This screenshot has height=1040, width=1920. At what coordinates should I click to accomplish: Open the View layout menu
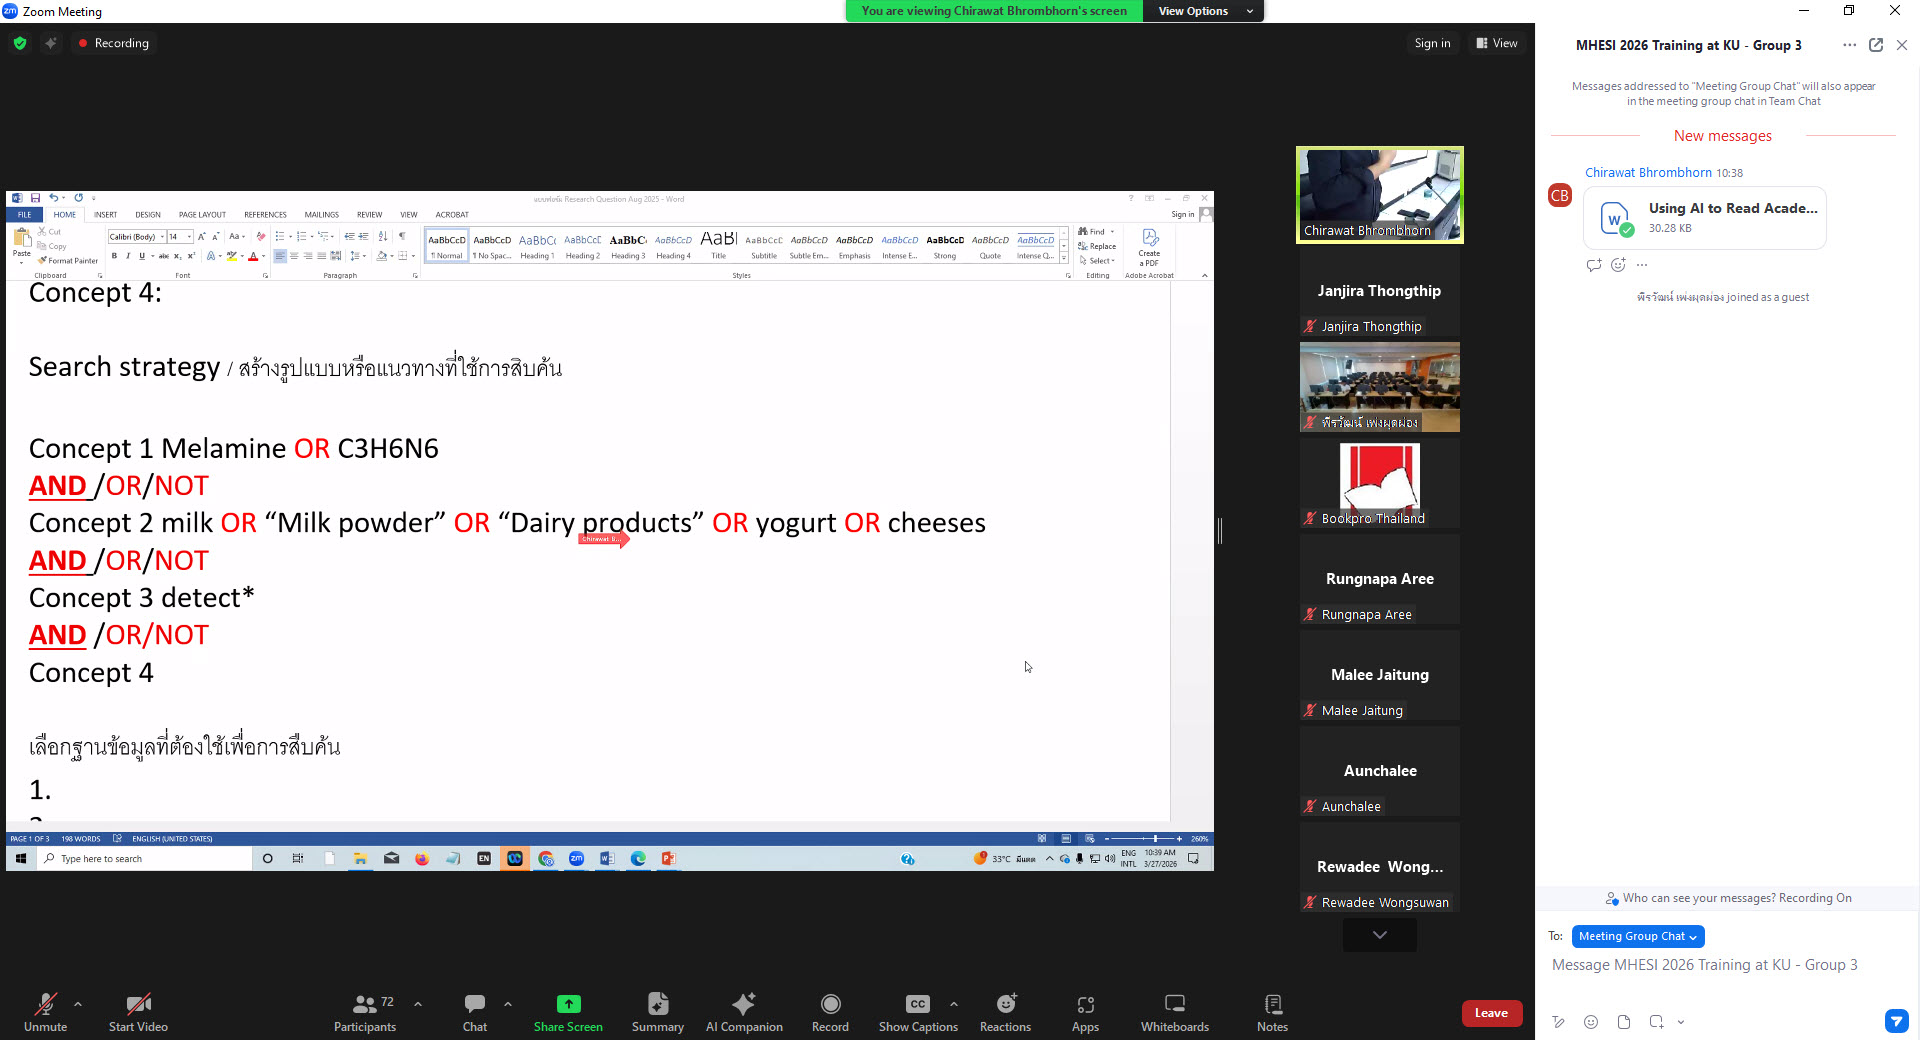(x=1497, y=43)
